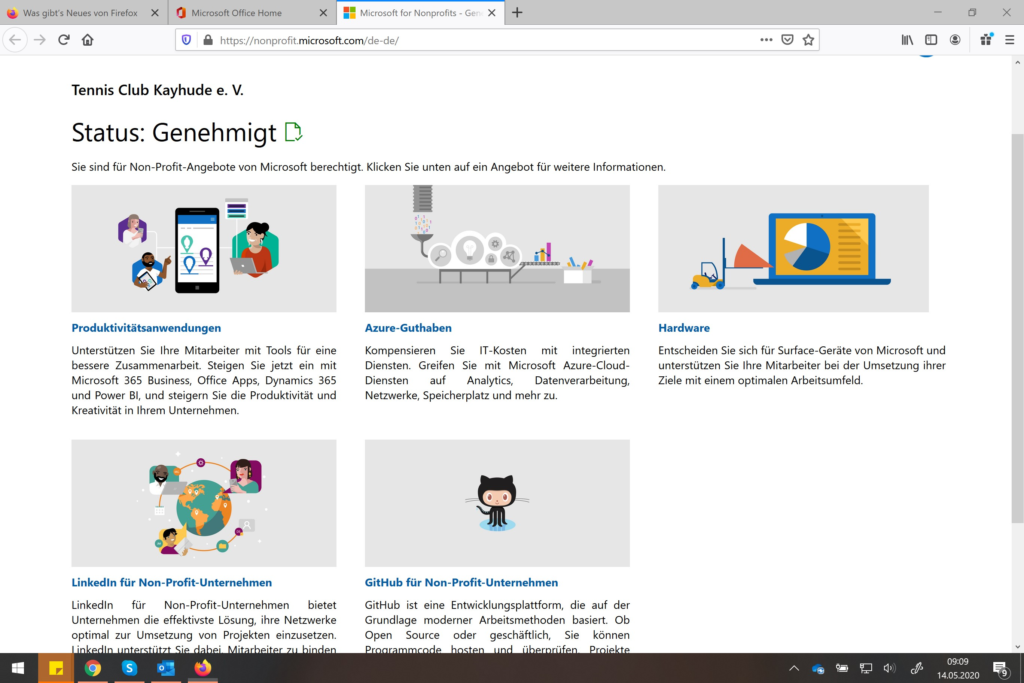Screen dimensions: 1024x683
Task: Open the page actions three-dot menu
Action: 766,40
